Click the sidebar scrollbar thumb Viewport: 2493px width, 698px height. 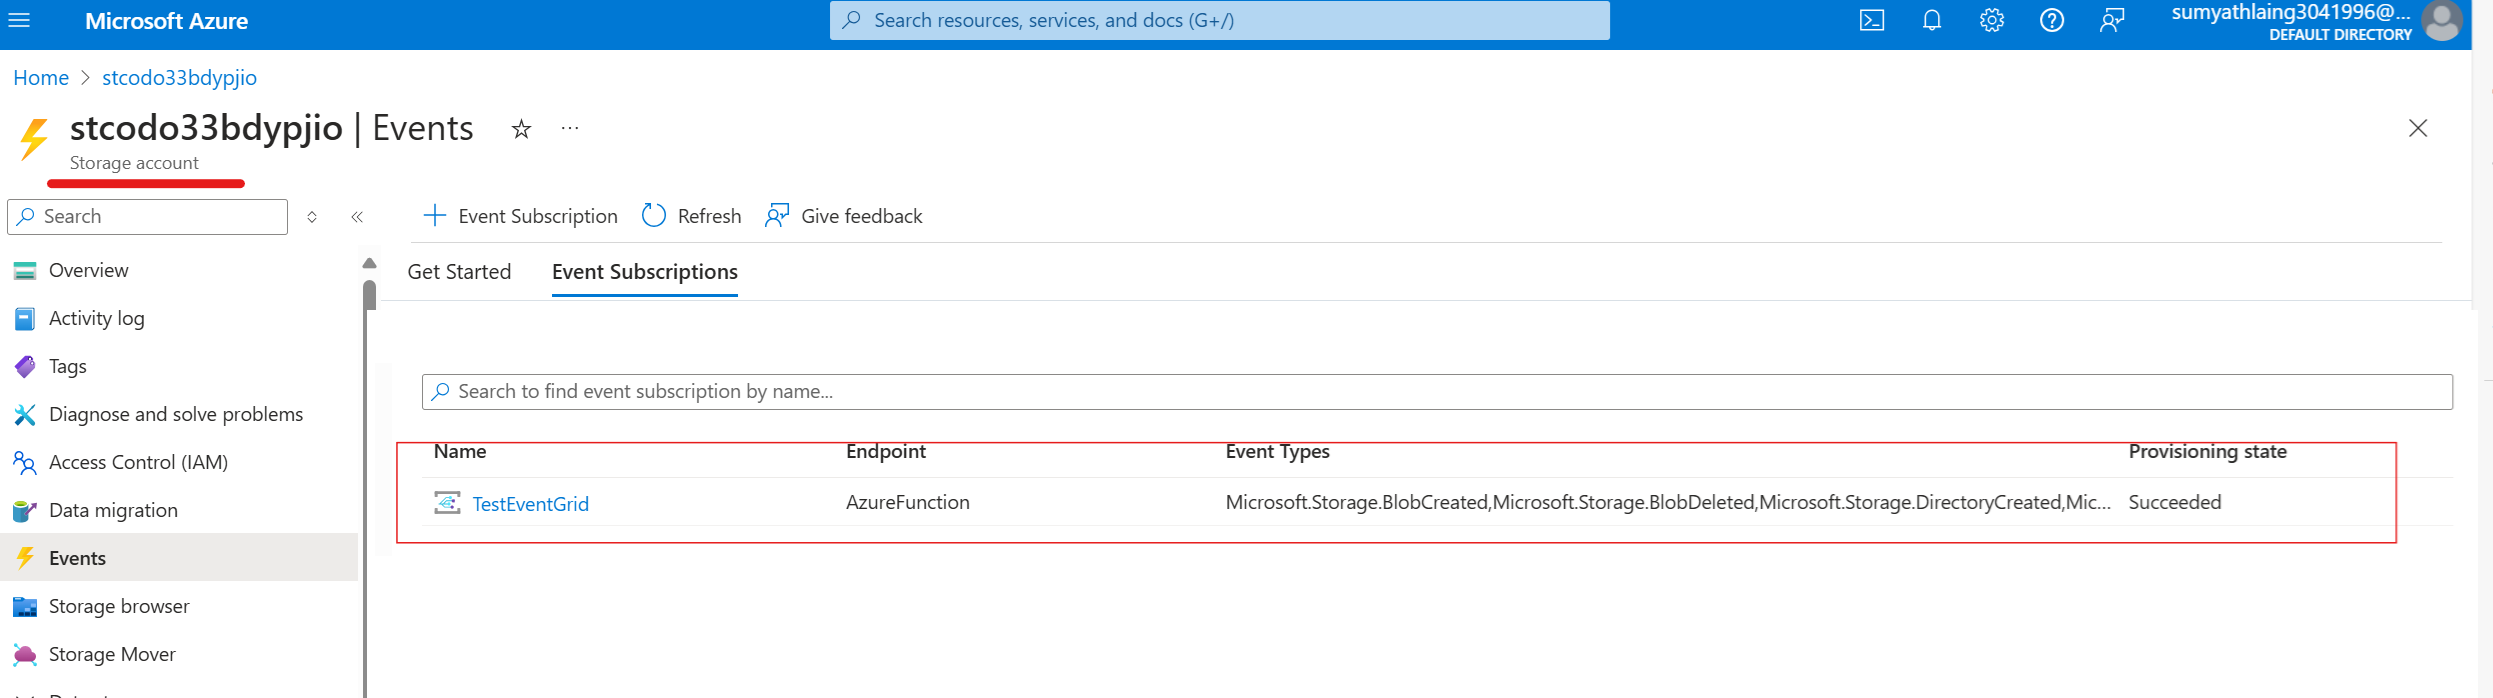tap(369, 296)
